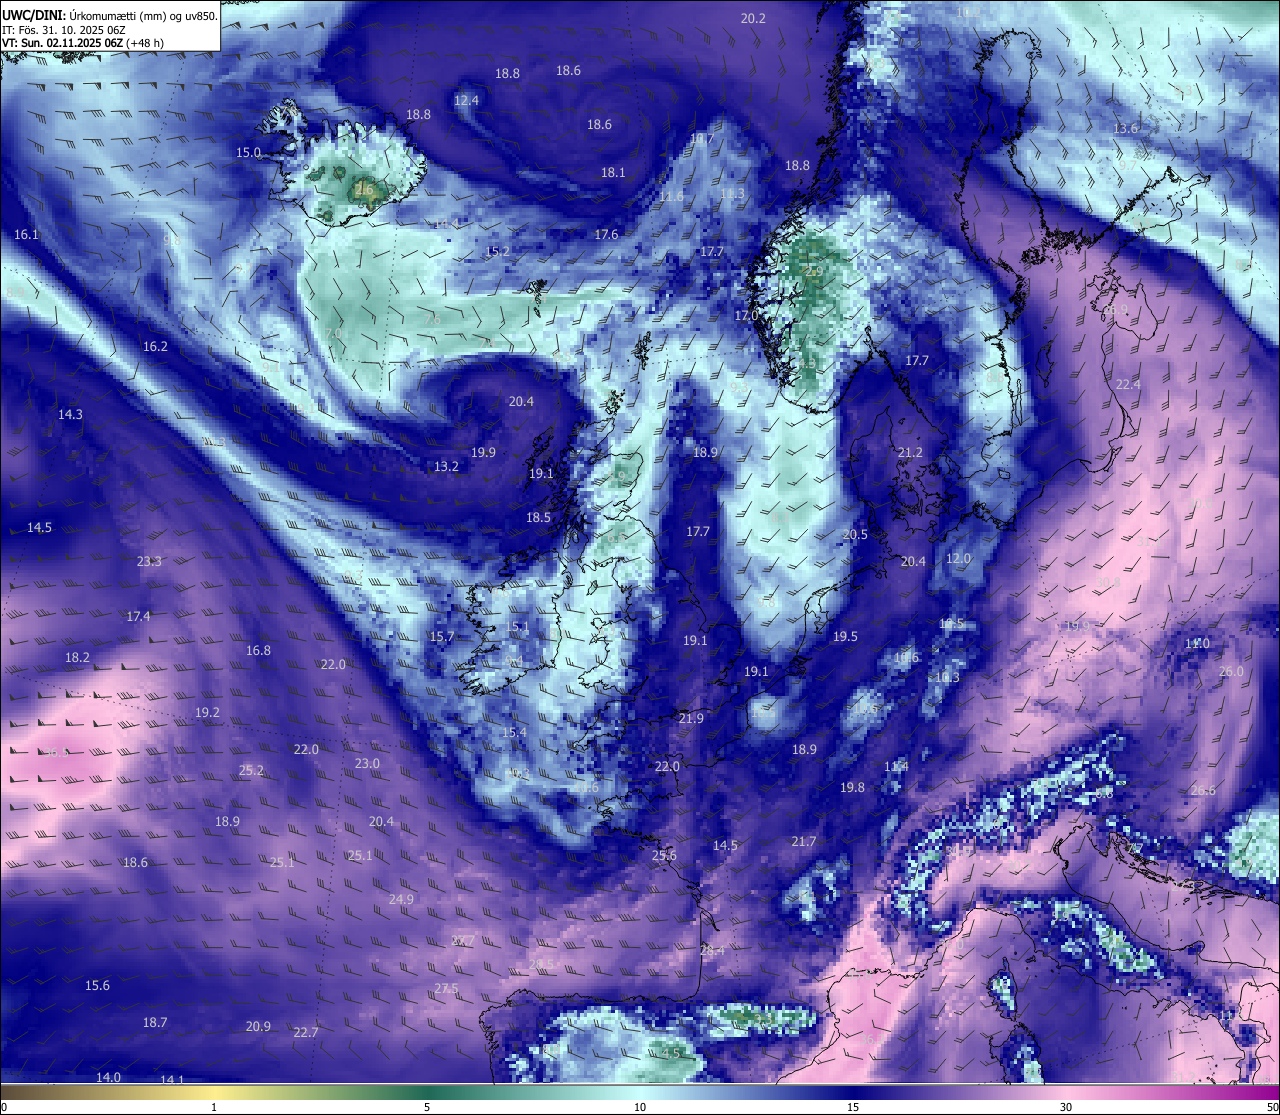Click the 15.4 map value
The height and width of the screenshot is (1115, 1280).
coord(514,733)
